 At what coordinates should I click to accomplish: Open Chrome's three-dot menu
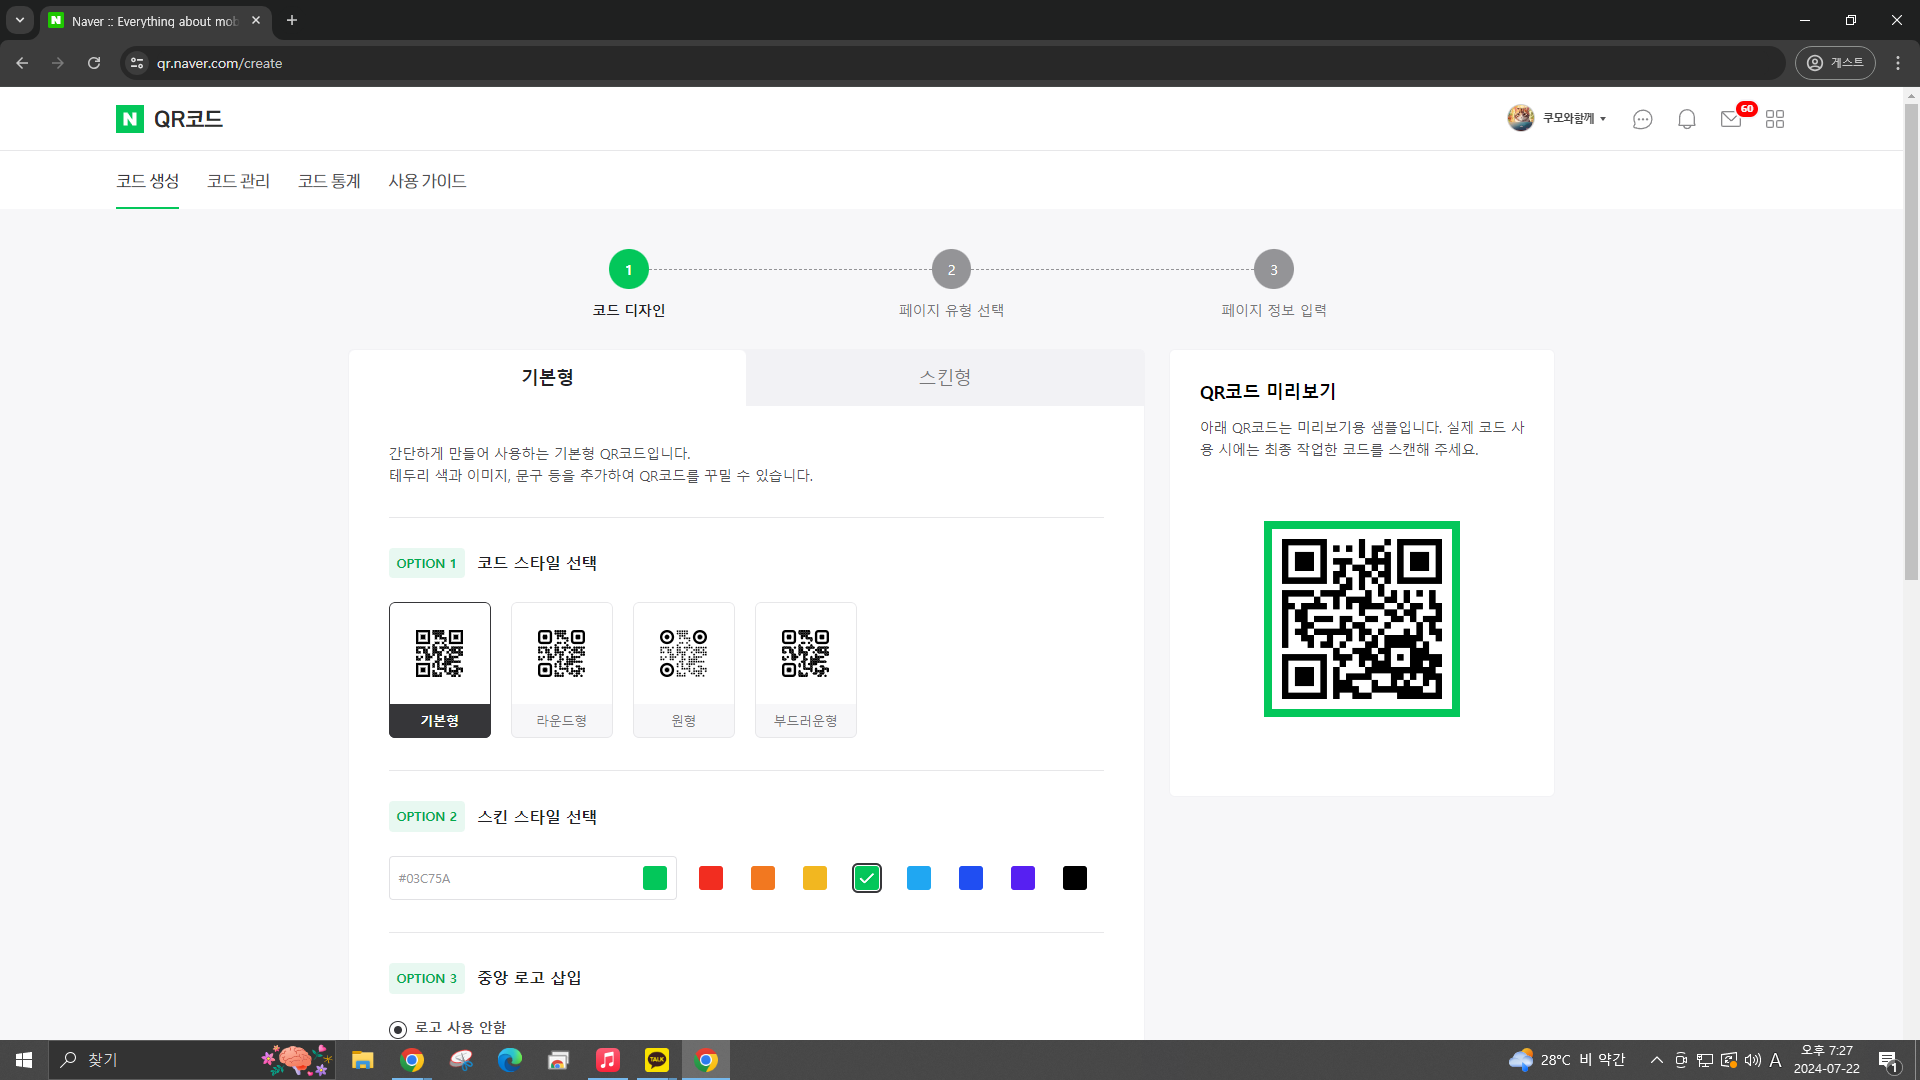click(1898, 62)
